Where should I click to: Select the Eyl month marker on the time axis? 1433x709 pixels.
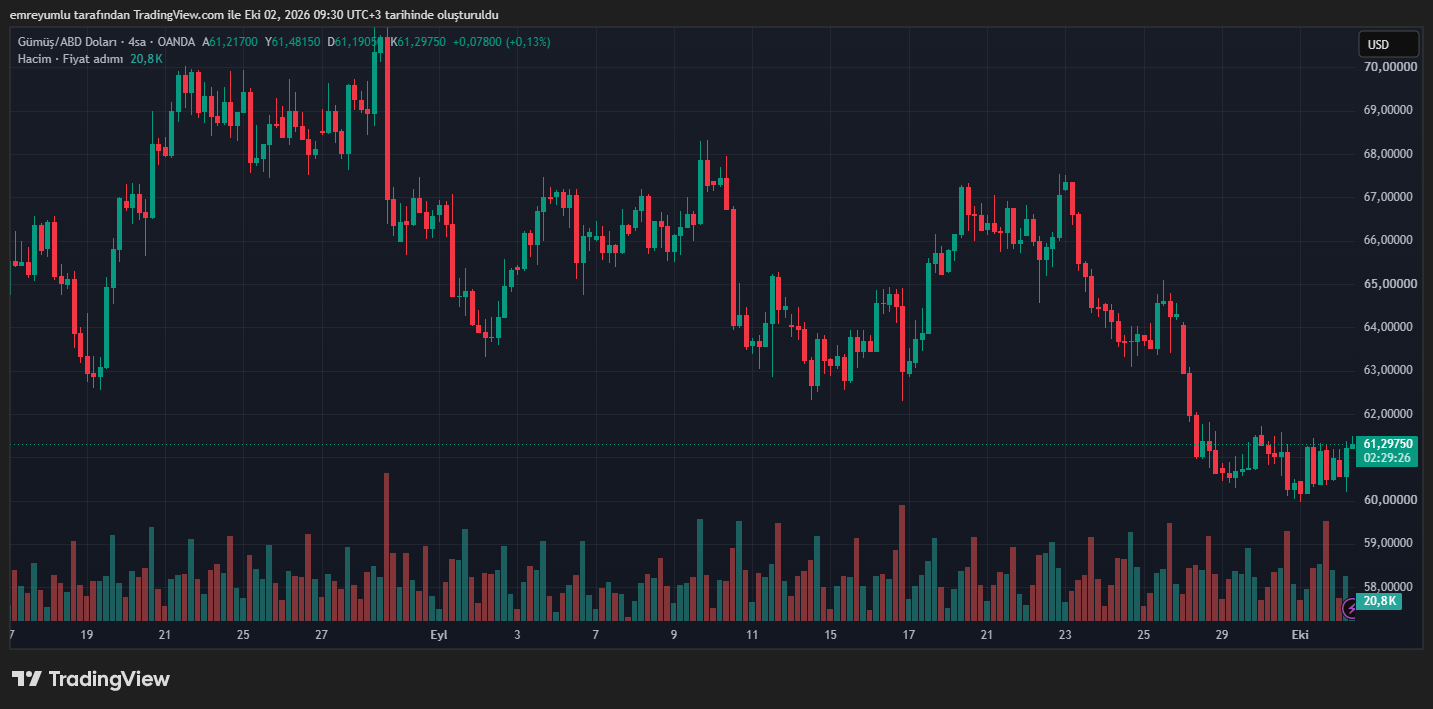pos(439,635)
